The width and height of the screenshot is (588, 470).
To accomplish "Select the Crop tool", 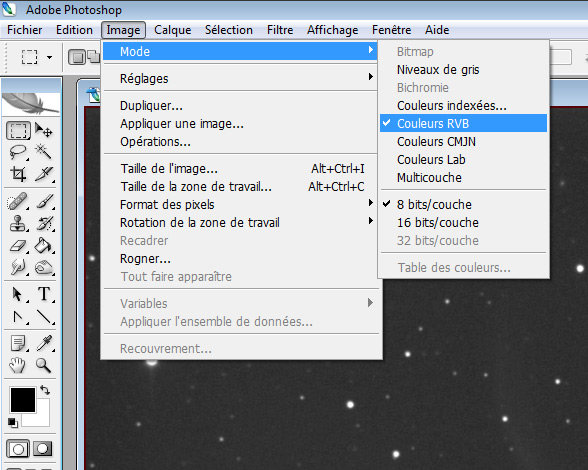I will 18,174.
